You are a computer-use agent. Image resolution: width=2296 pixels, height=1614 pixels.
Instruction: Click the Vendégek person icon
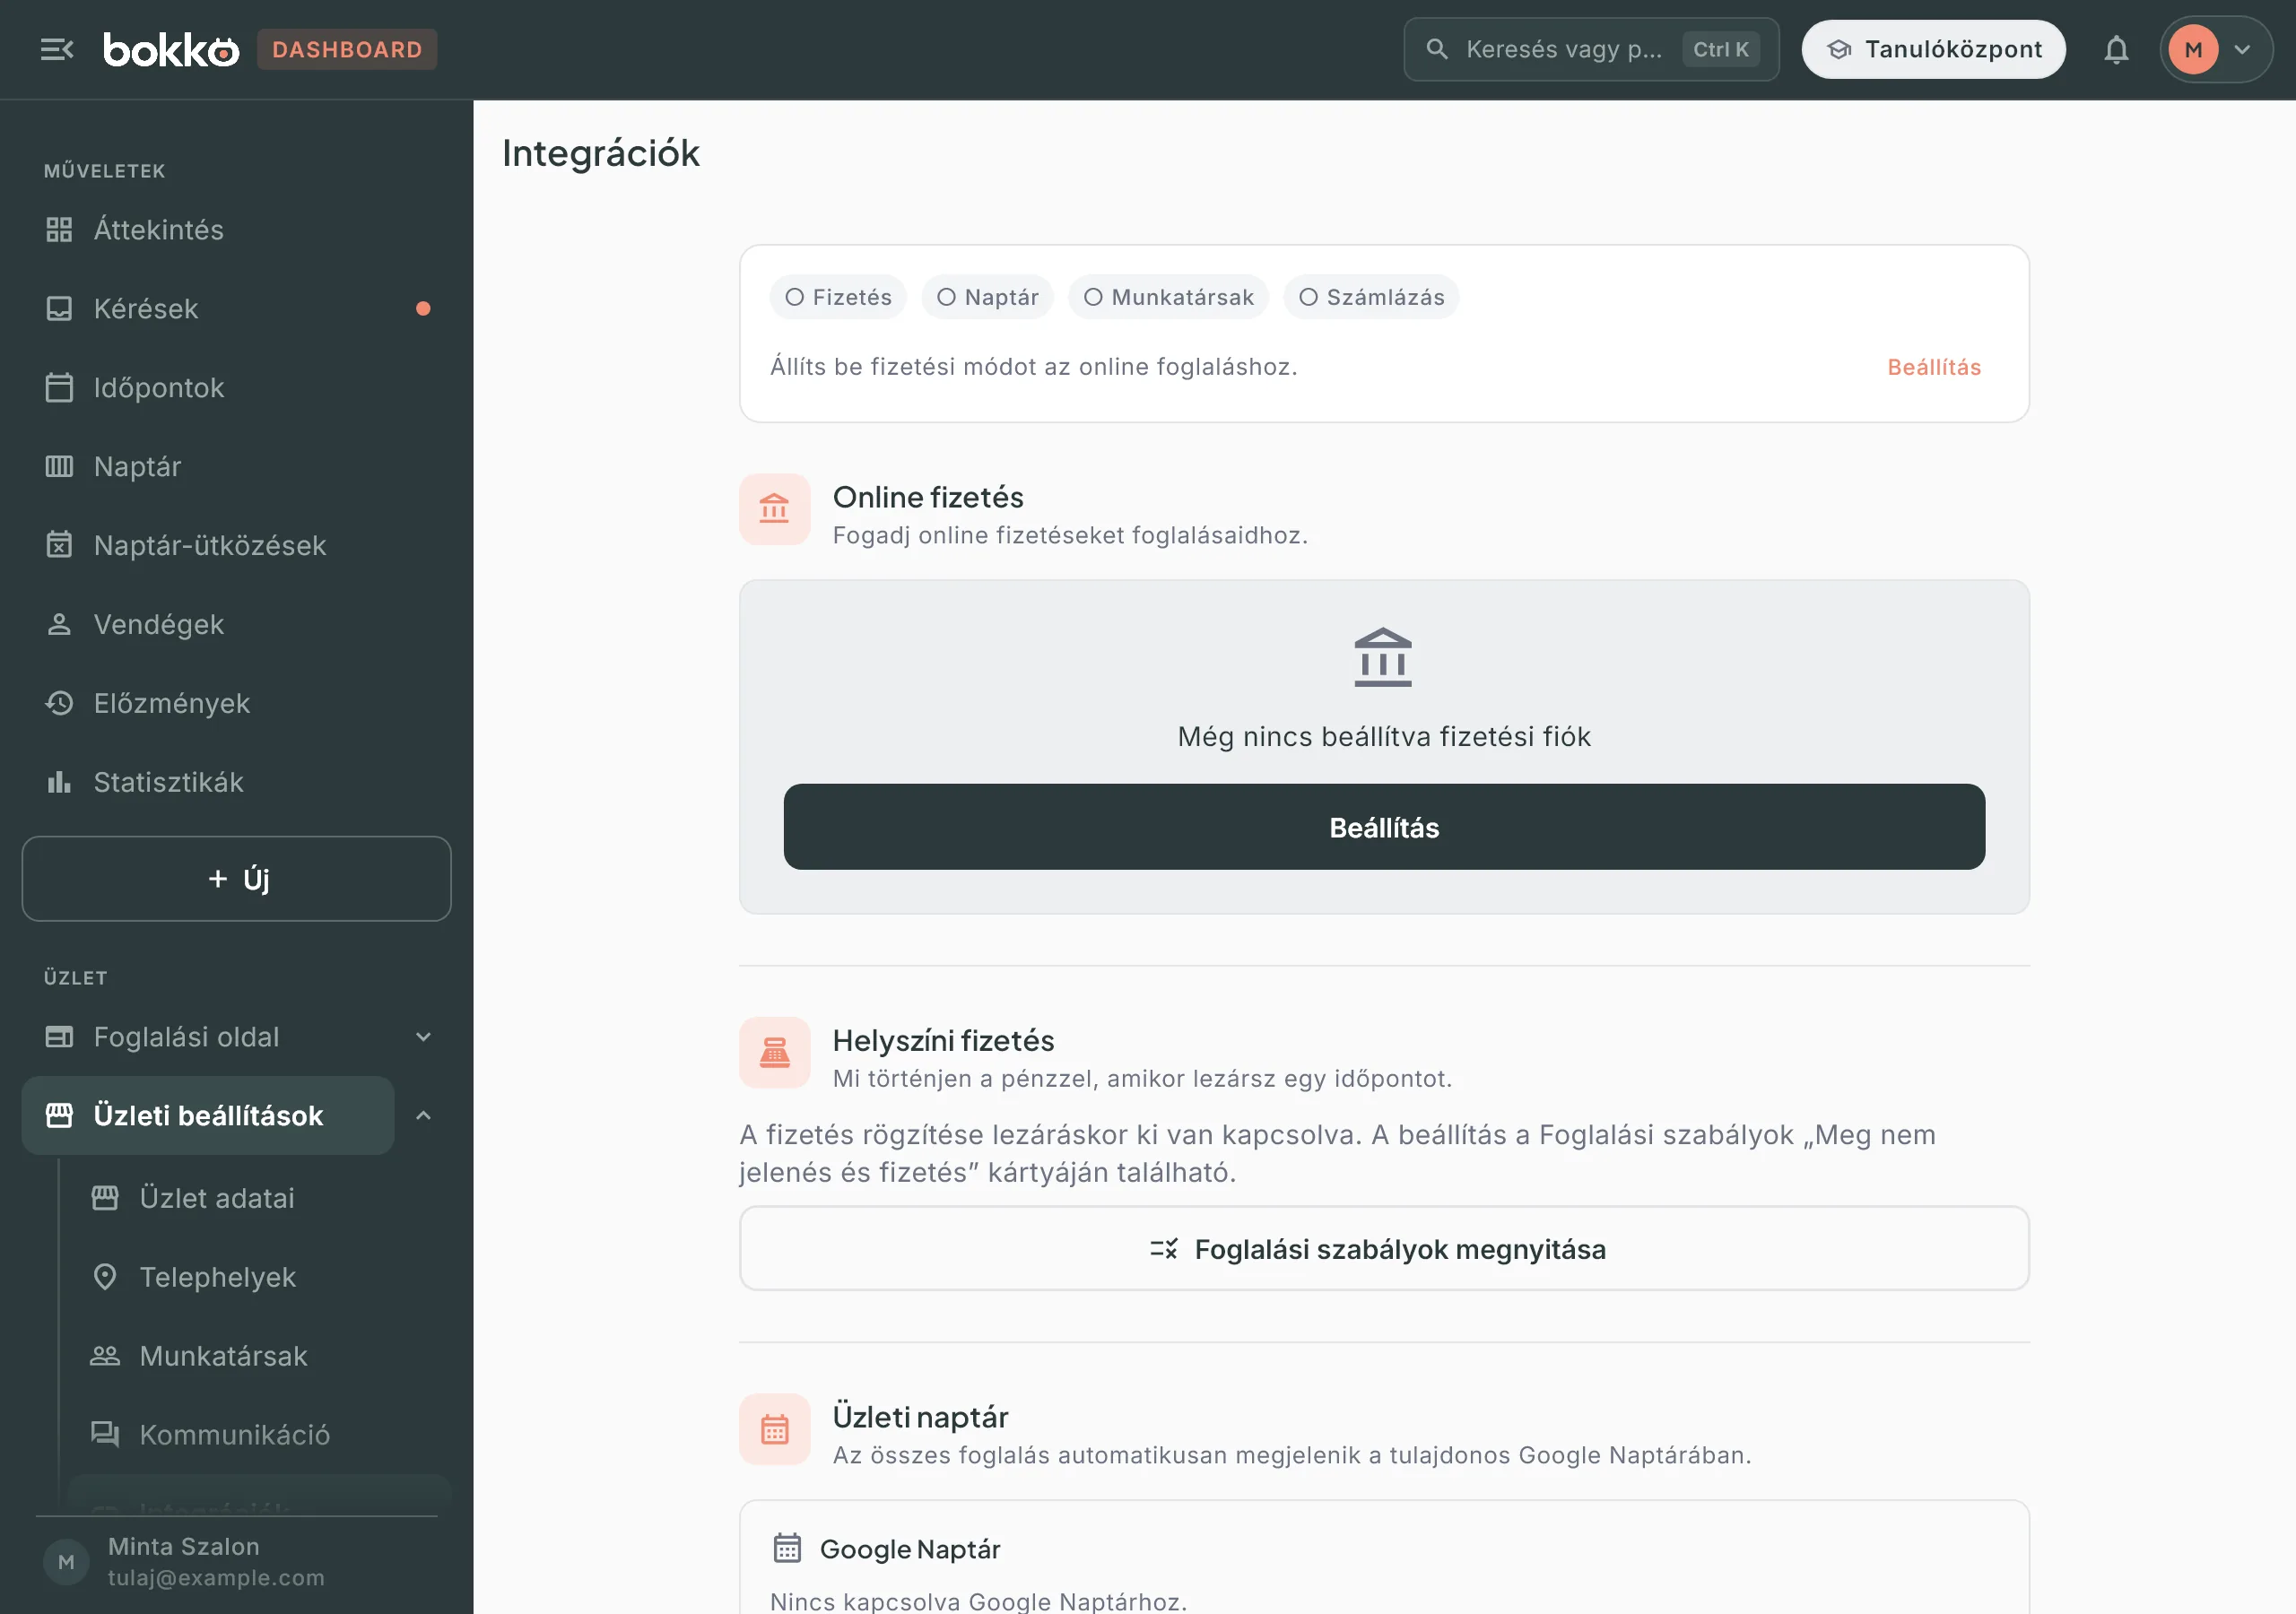[59, 624]
